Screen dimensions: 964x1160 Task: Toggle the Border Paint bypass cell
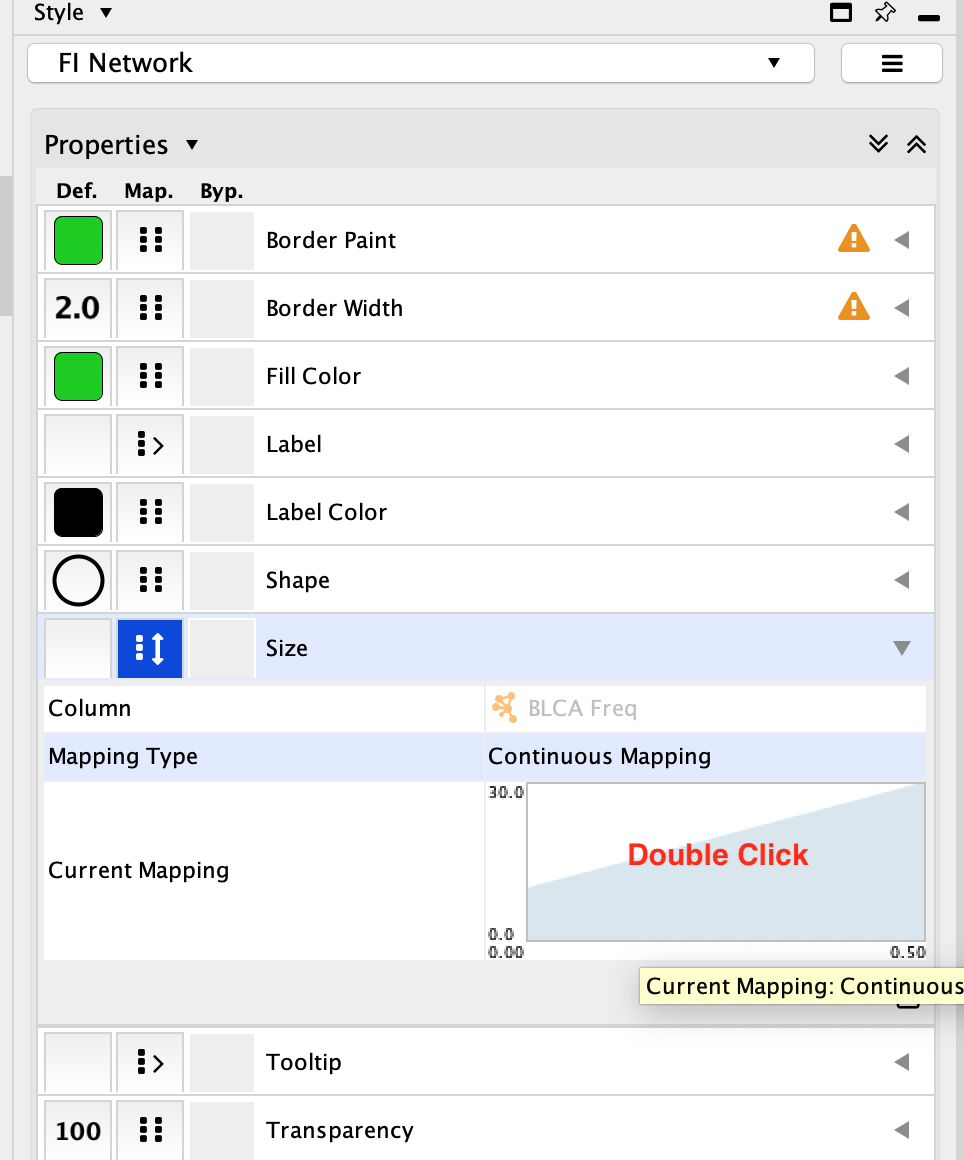tap(222, 240)
